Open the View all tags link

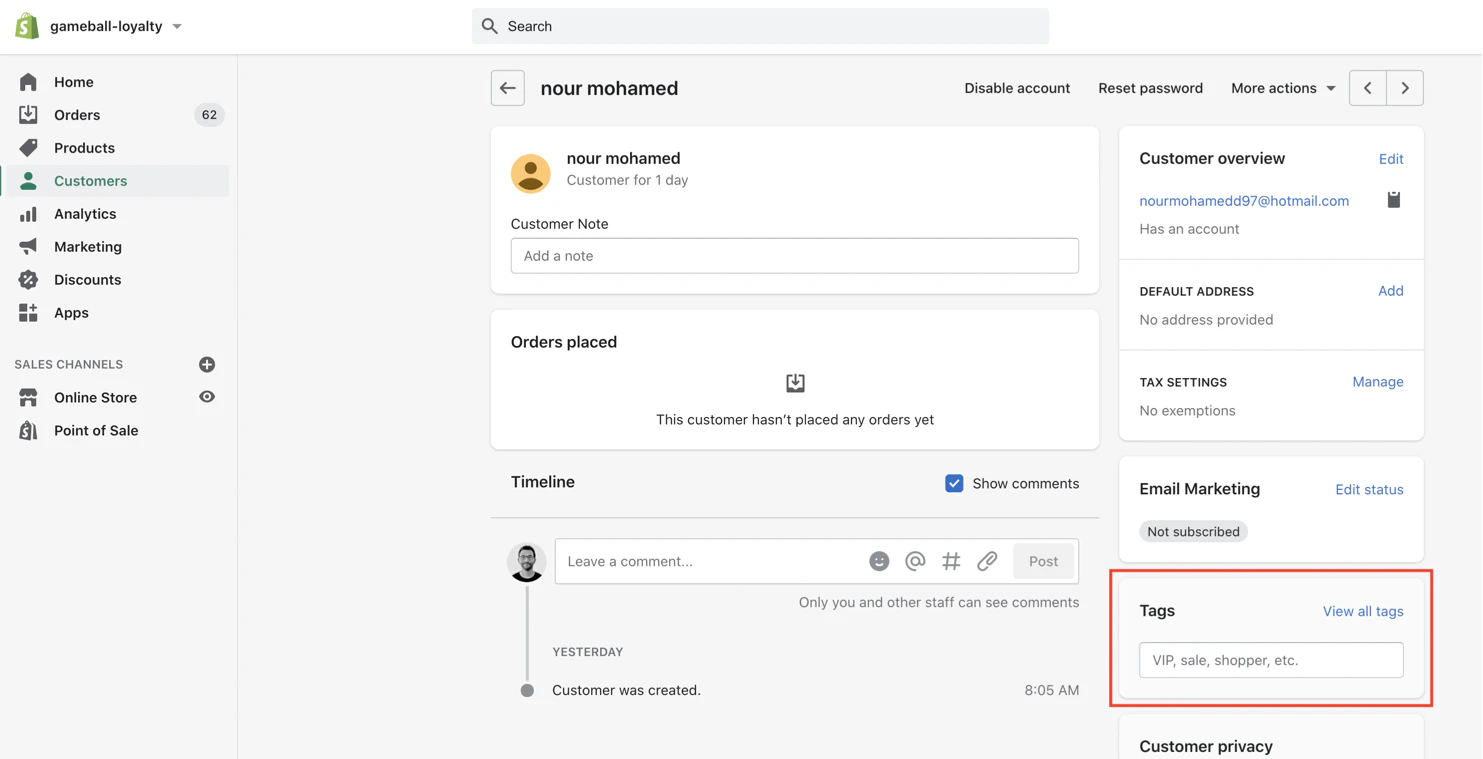[x=1363, y=611]
